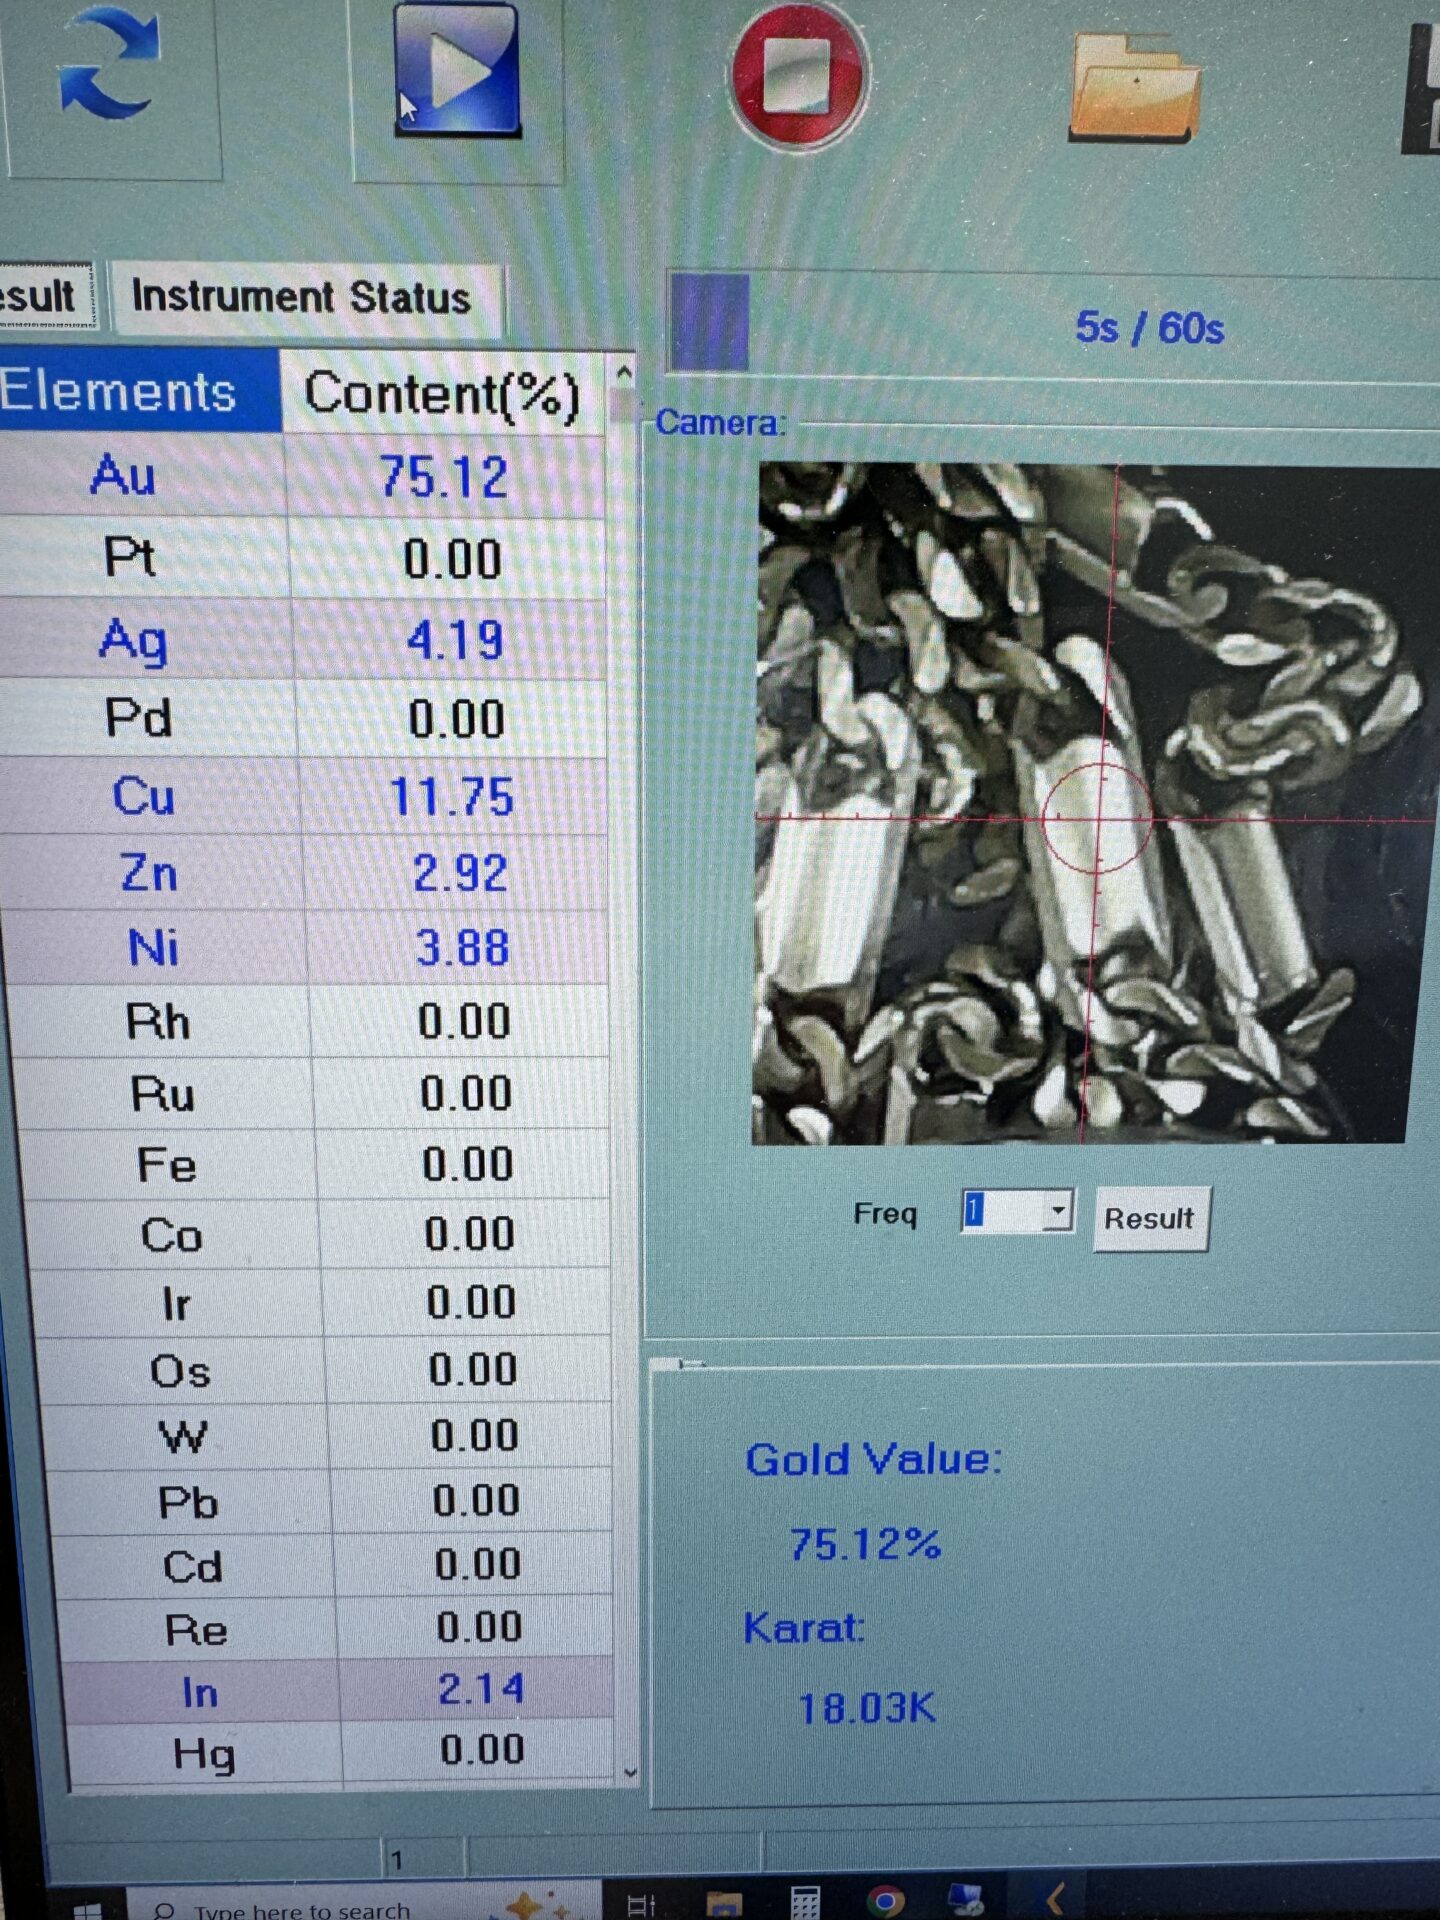Click the blue refresh arrows icon
The image size is (1440, 1920).
[x=110, y=62]
